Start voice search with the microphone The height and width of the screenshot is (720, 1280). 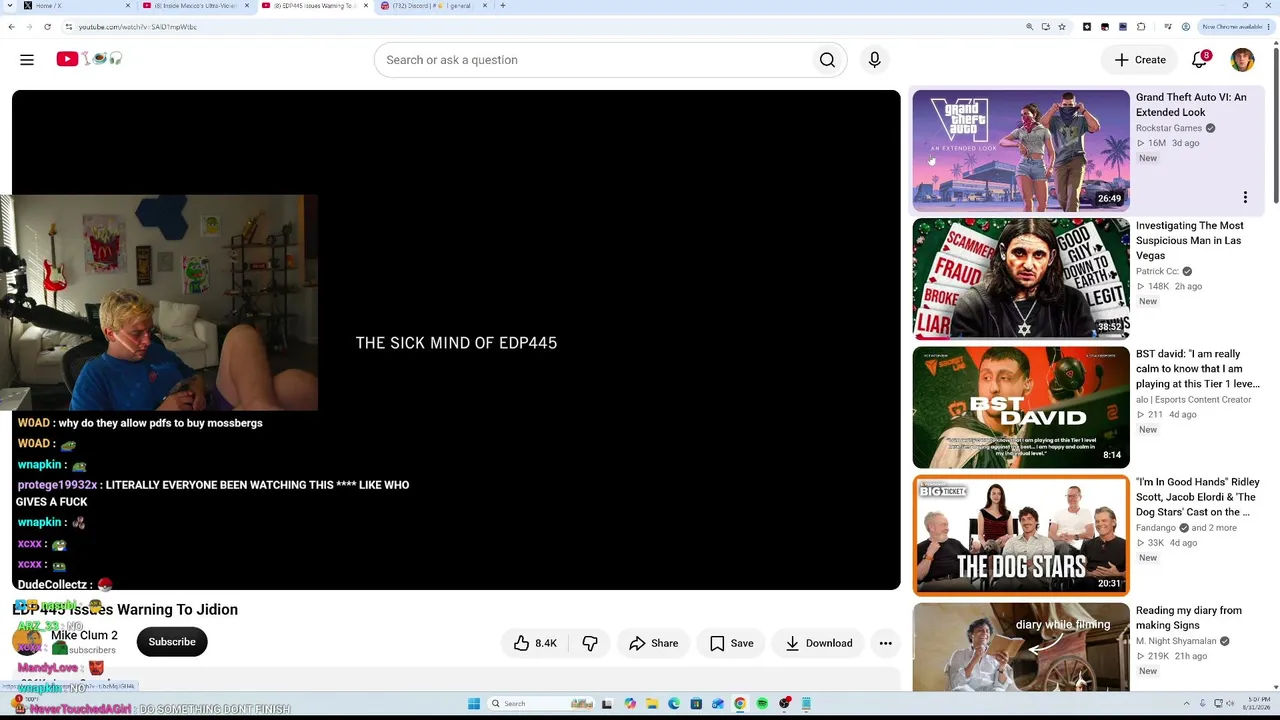[x=874, y=60]
